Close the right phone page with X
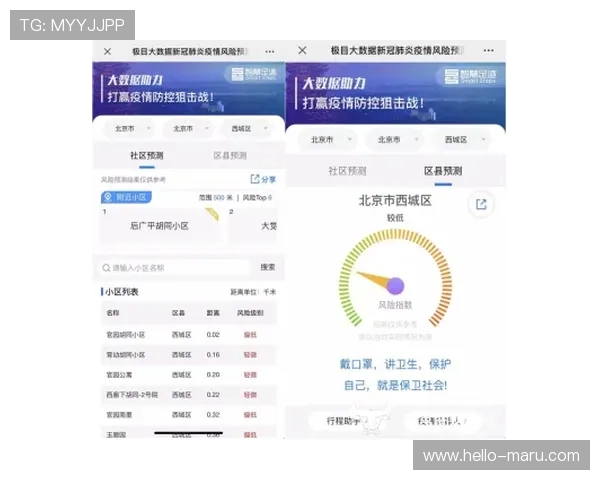Image resolution: width=600 pixels, height=480 pixels. (x=302, y=50)
